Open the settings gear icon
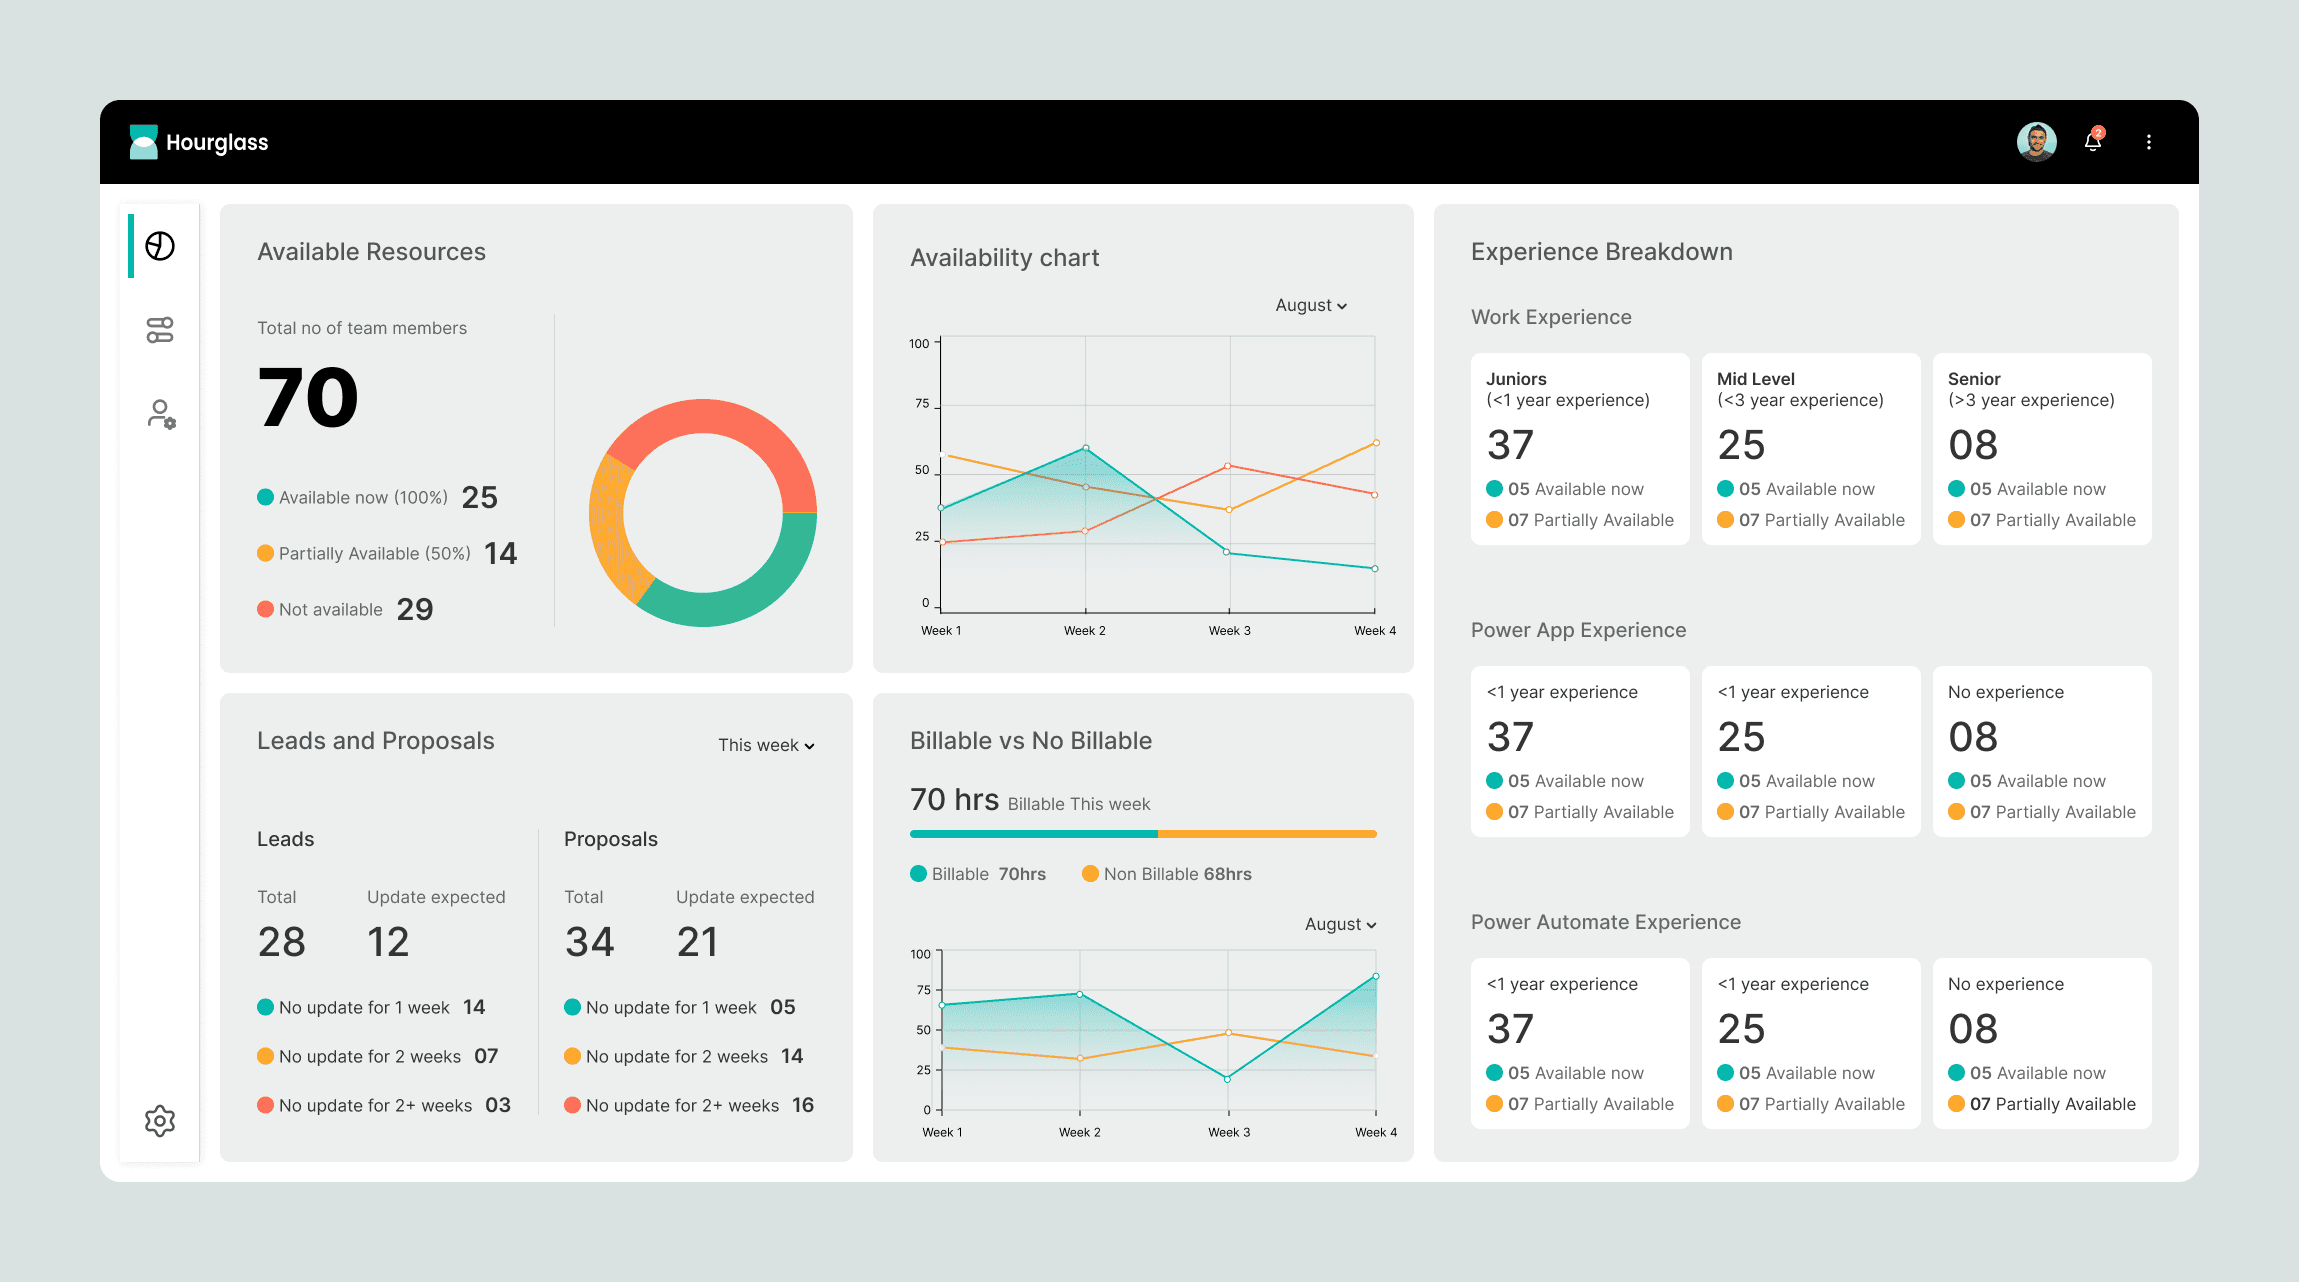This screenshot has height=1282, width=2299. click(160, 1120)
